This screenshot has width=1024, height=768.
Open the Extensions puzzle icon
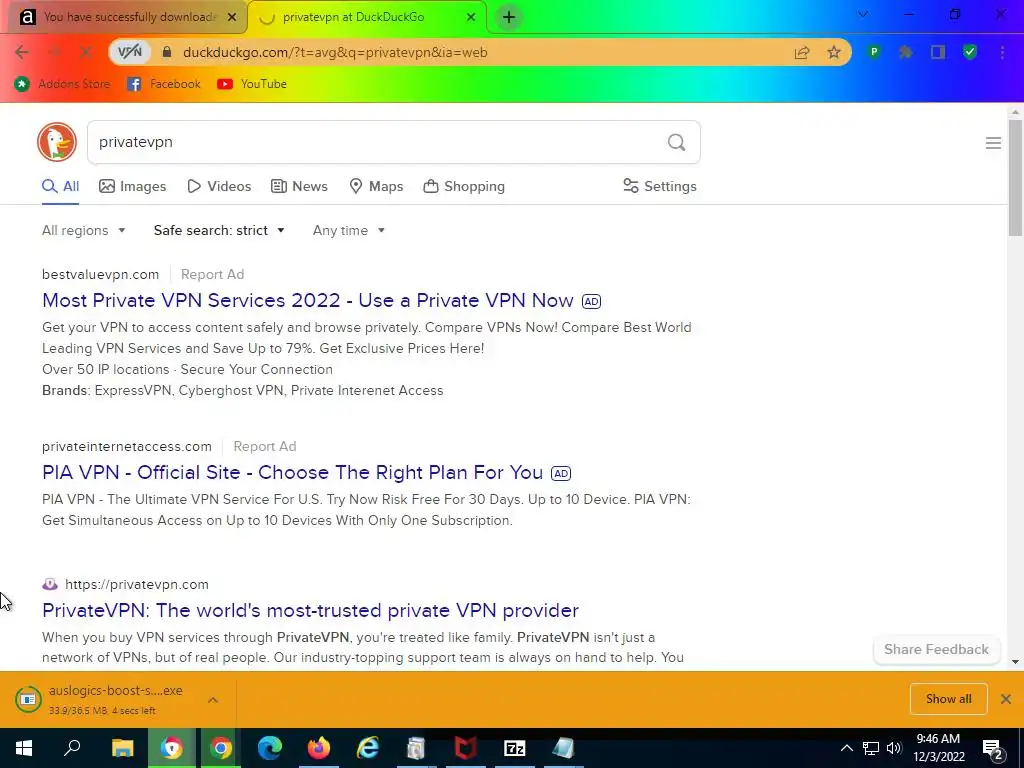pos(906,52)
